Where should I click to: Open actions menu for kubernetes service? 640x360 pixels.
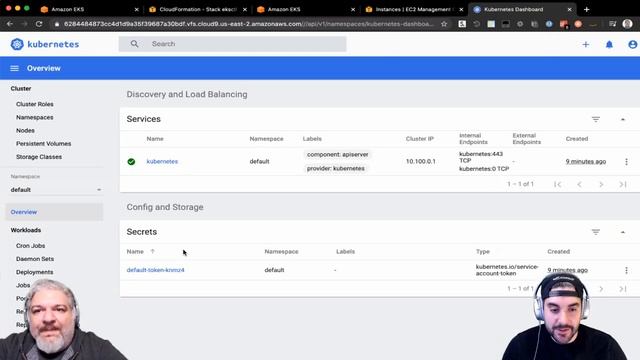click(x=627, y=162)
